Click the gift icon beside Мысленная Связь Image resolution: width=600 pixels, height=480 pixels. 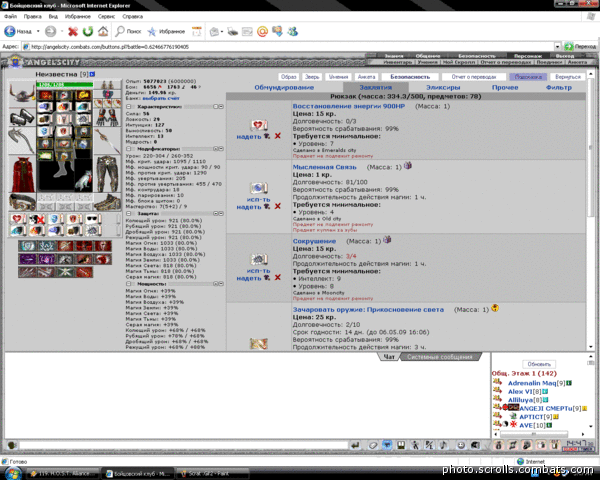[x=408, y=166]
